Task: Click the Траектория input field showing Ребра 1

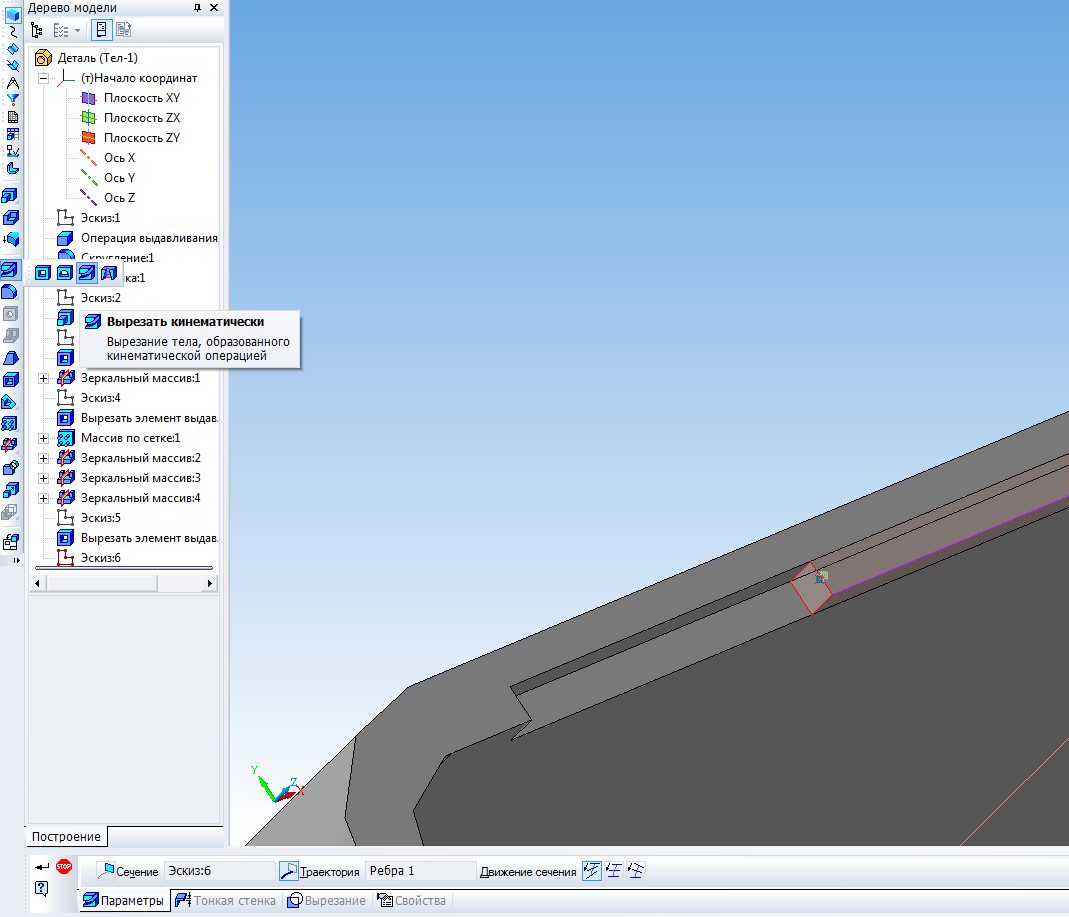Action: click(419, 871)
